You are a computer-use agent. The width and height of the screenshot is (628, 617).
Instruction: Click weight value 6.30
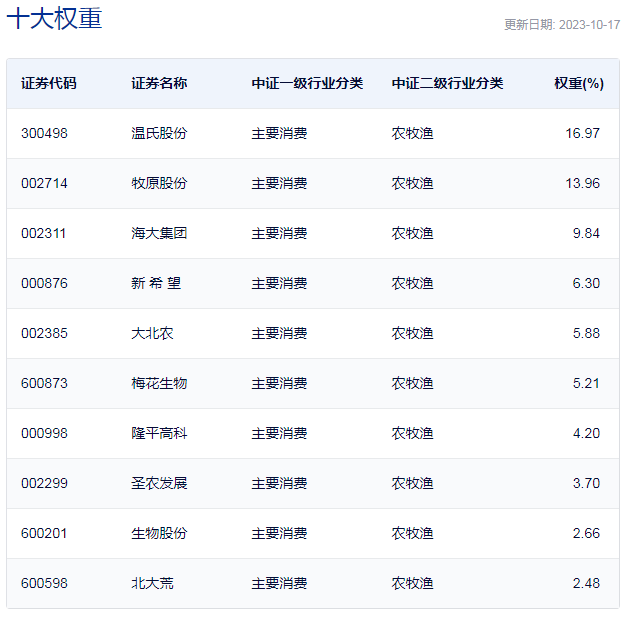tap(586, 283)
